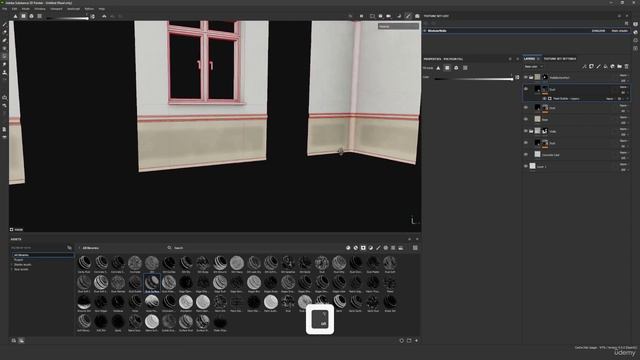Click the camera icon in viewport toolbar

(x=388, y=16)
